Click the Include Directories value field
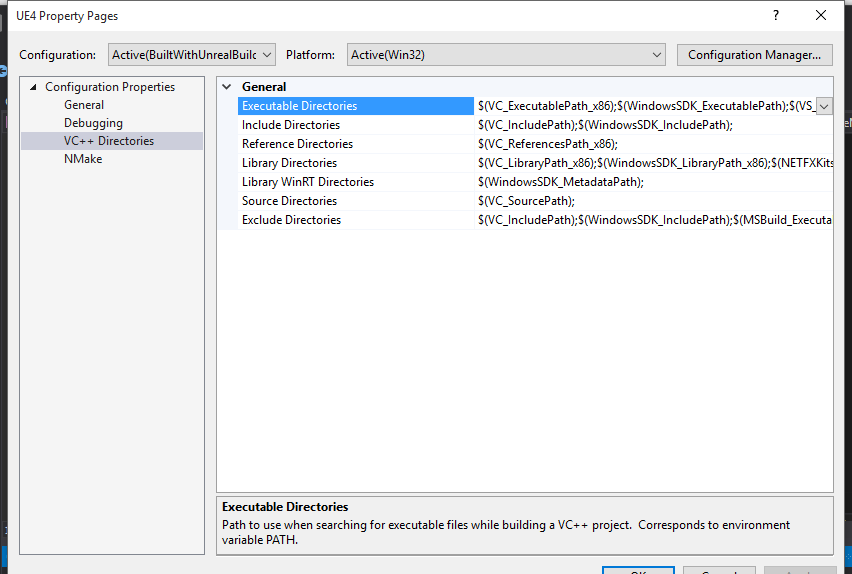Image resolution: width=852 pixels, height=574 pixels. click(654, 125)
